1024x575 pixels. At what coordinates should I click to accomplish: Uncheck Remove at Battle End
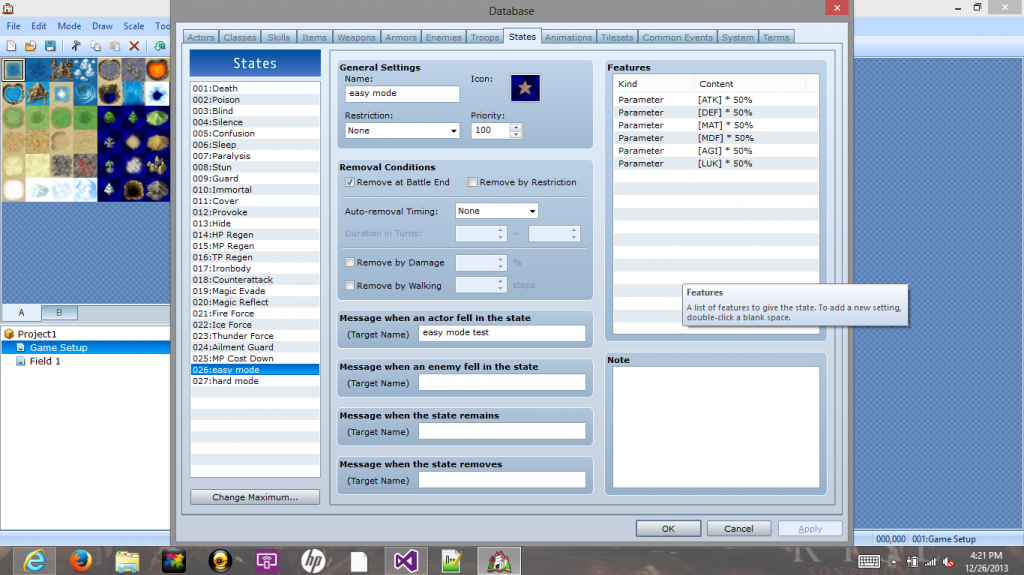tap(350, 183)
